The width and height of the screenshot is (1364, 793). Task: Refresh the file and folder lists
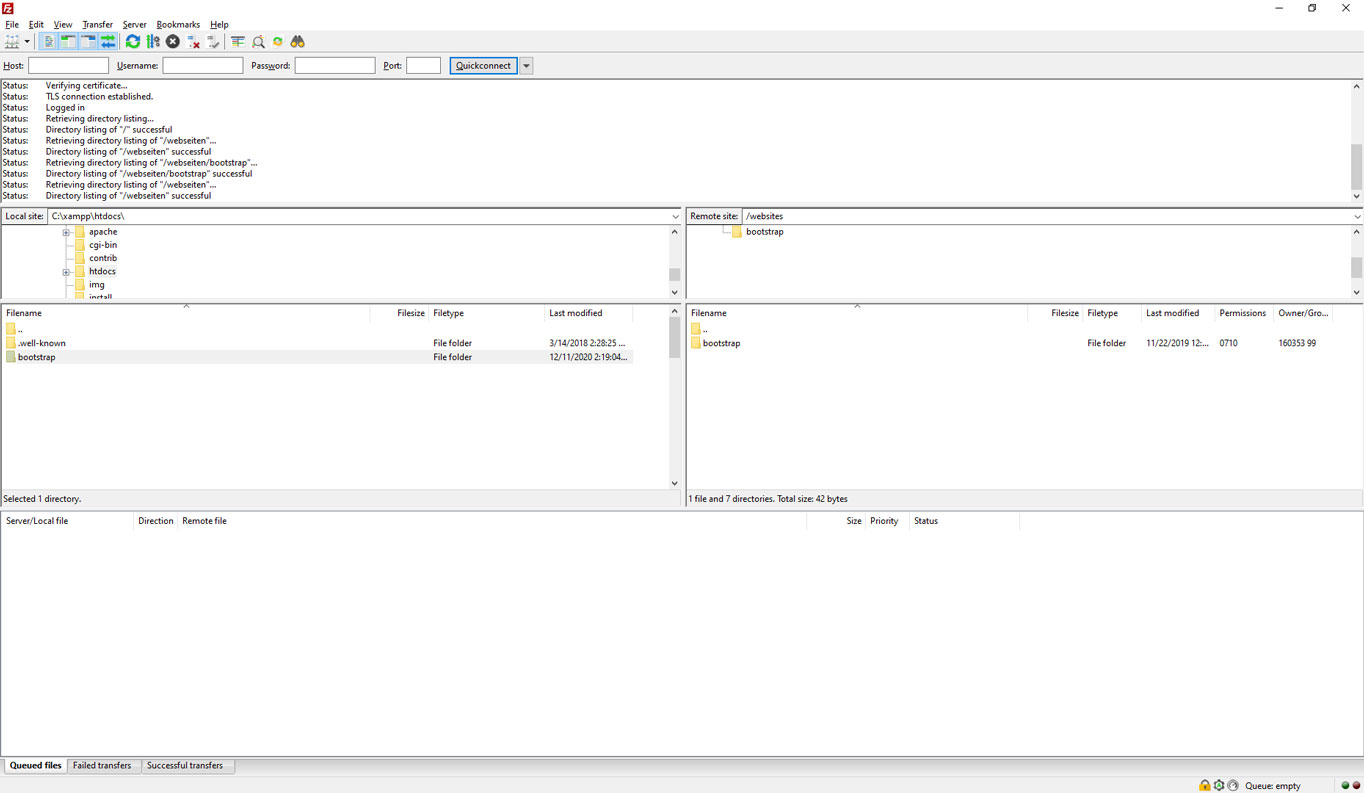(133, 42)
